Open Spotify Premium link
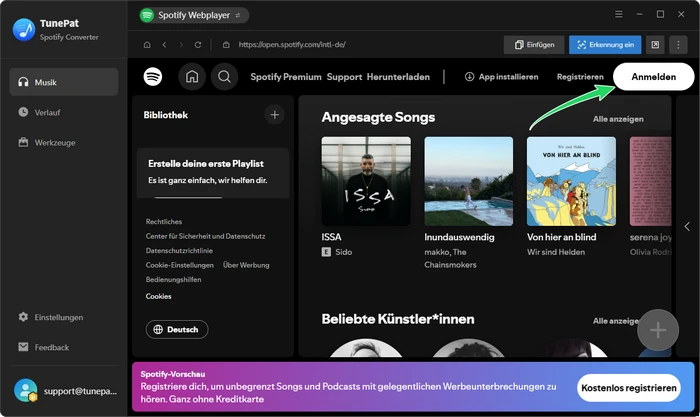The image size is (700, 417). (x=286, y=77)
